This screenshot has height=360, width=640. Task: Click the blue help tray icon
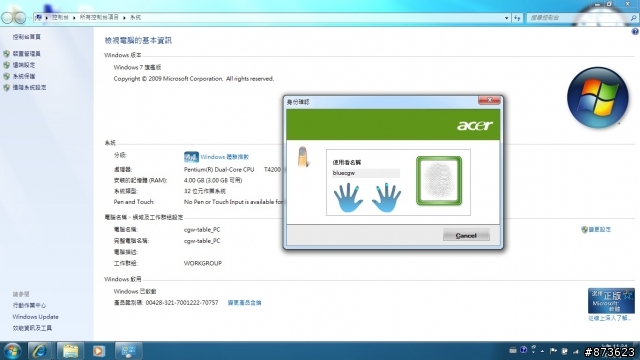pos(523,350)
